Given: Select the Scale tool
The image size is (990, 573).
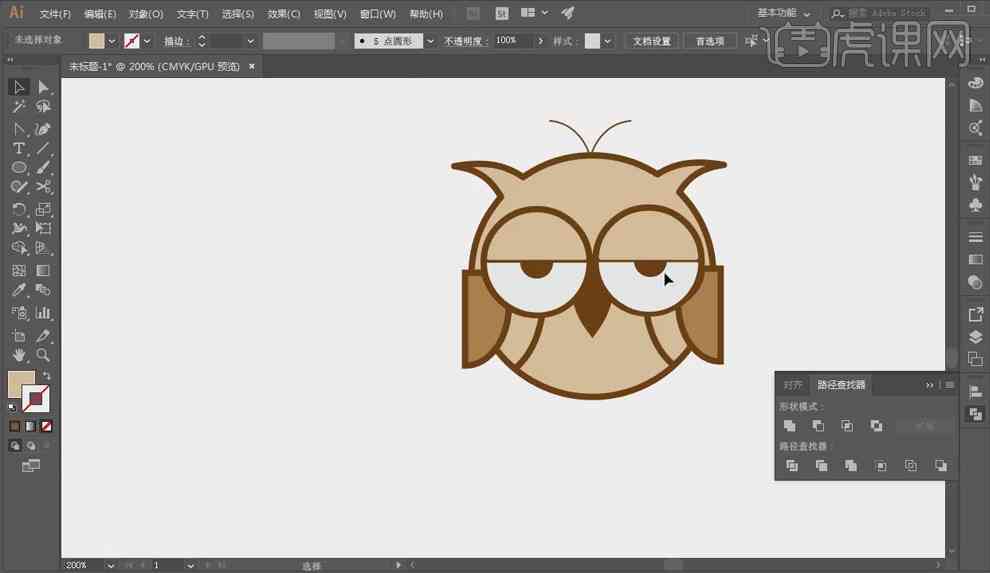Looking at the screenshot, I should [43, 210].
